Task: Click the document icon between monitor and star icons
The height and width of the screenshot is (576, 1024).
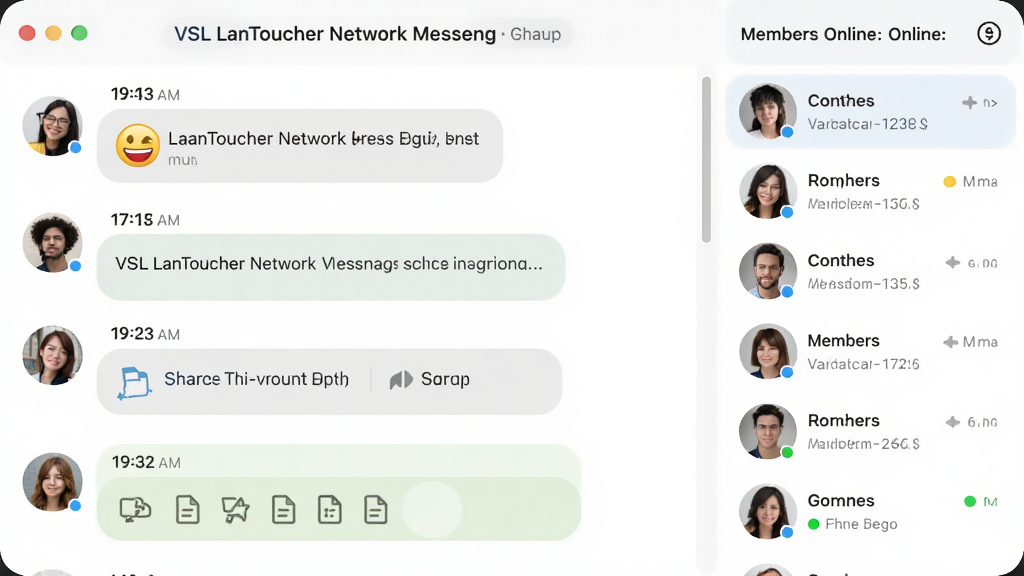Action: tap(187, 509)
